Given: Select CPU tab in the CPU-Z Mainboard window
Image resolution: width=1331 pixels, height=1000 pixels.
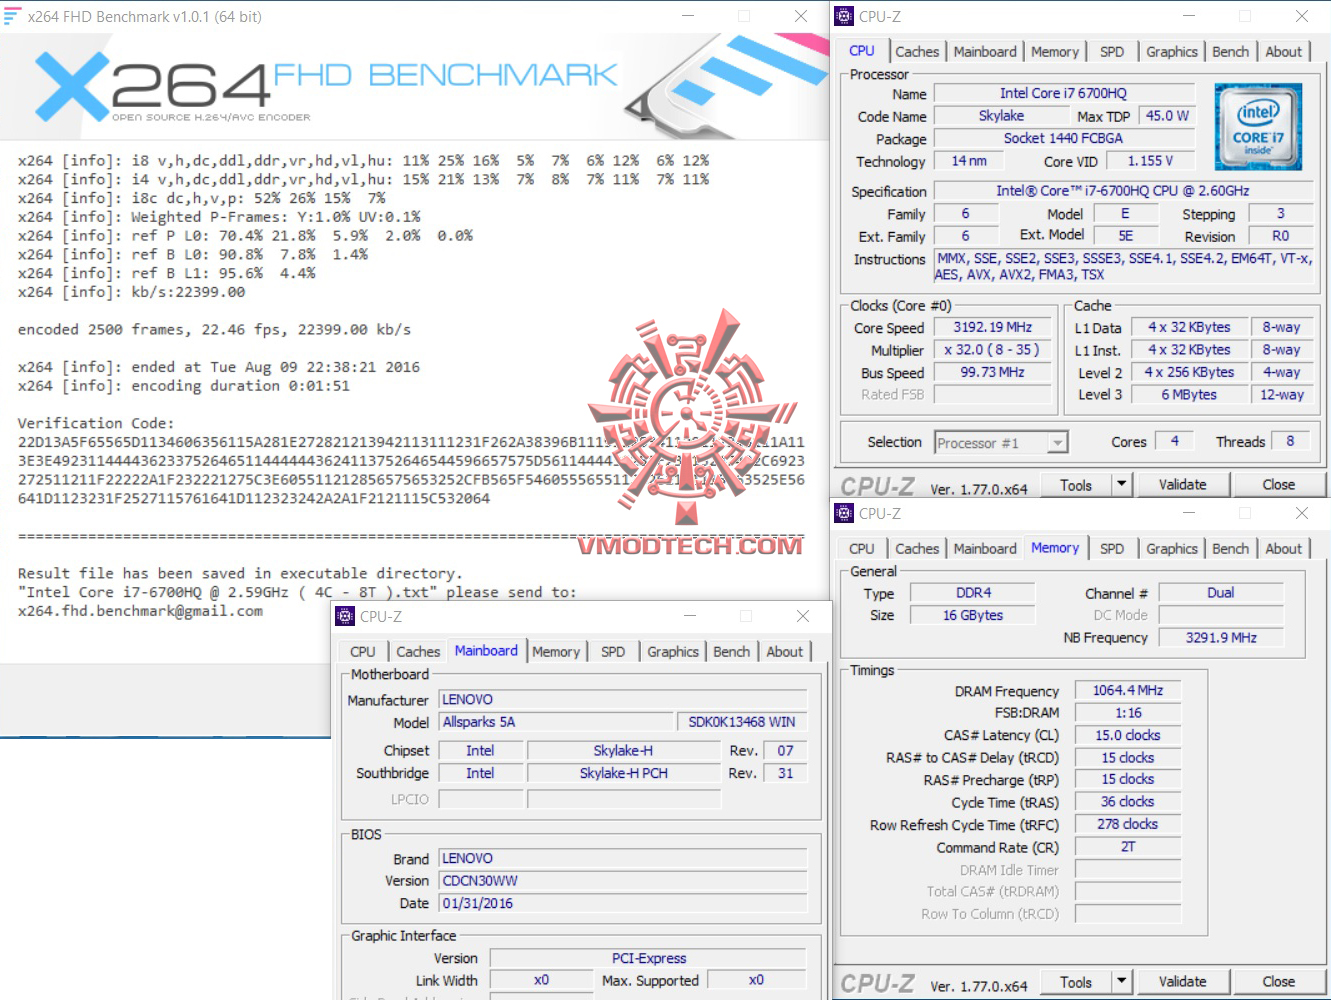Looking at the screenshot, I should [363, 652].
